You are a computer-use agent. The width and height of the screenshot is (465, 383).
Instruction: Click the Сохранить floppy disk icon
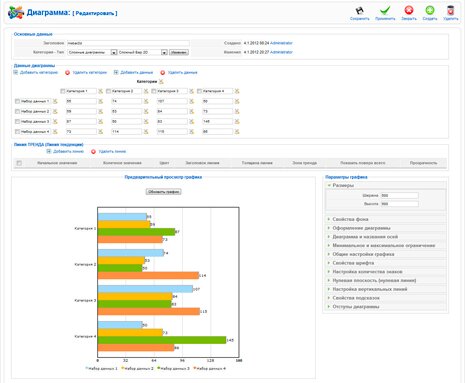(x=359, y=11)
